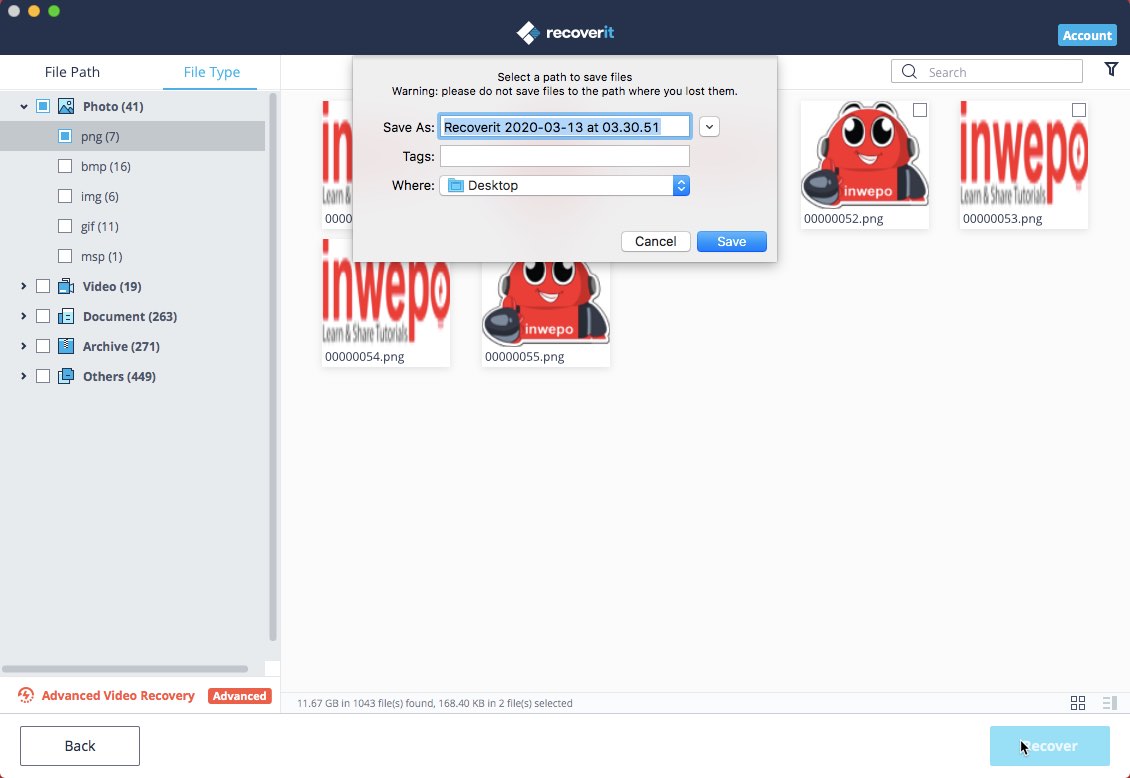Click the Save As filename field
This screenshot has width=1130, height=778.
pyautogui.click(x=565, y=127)
